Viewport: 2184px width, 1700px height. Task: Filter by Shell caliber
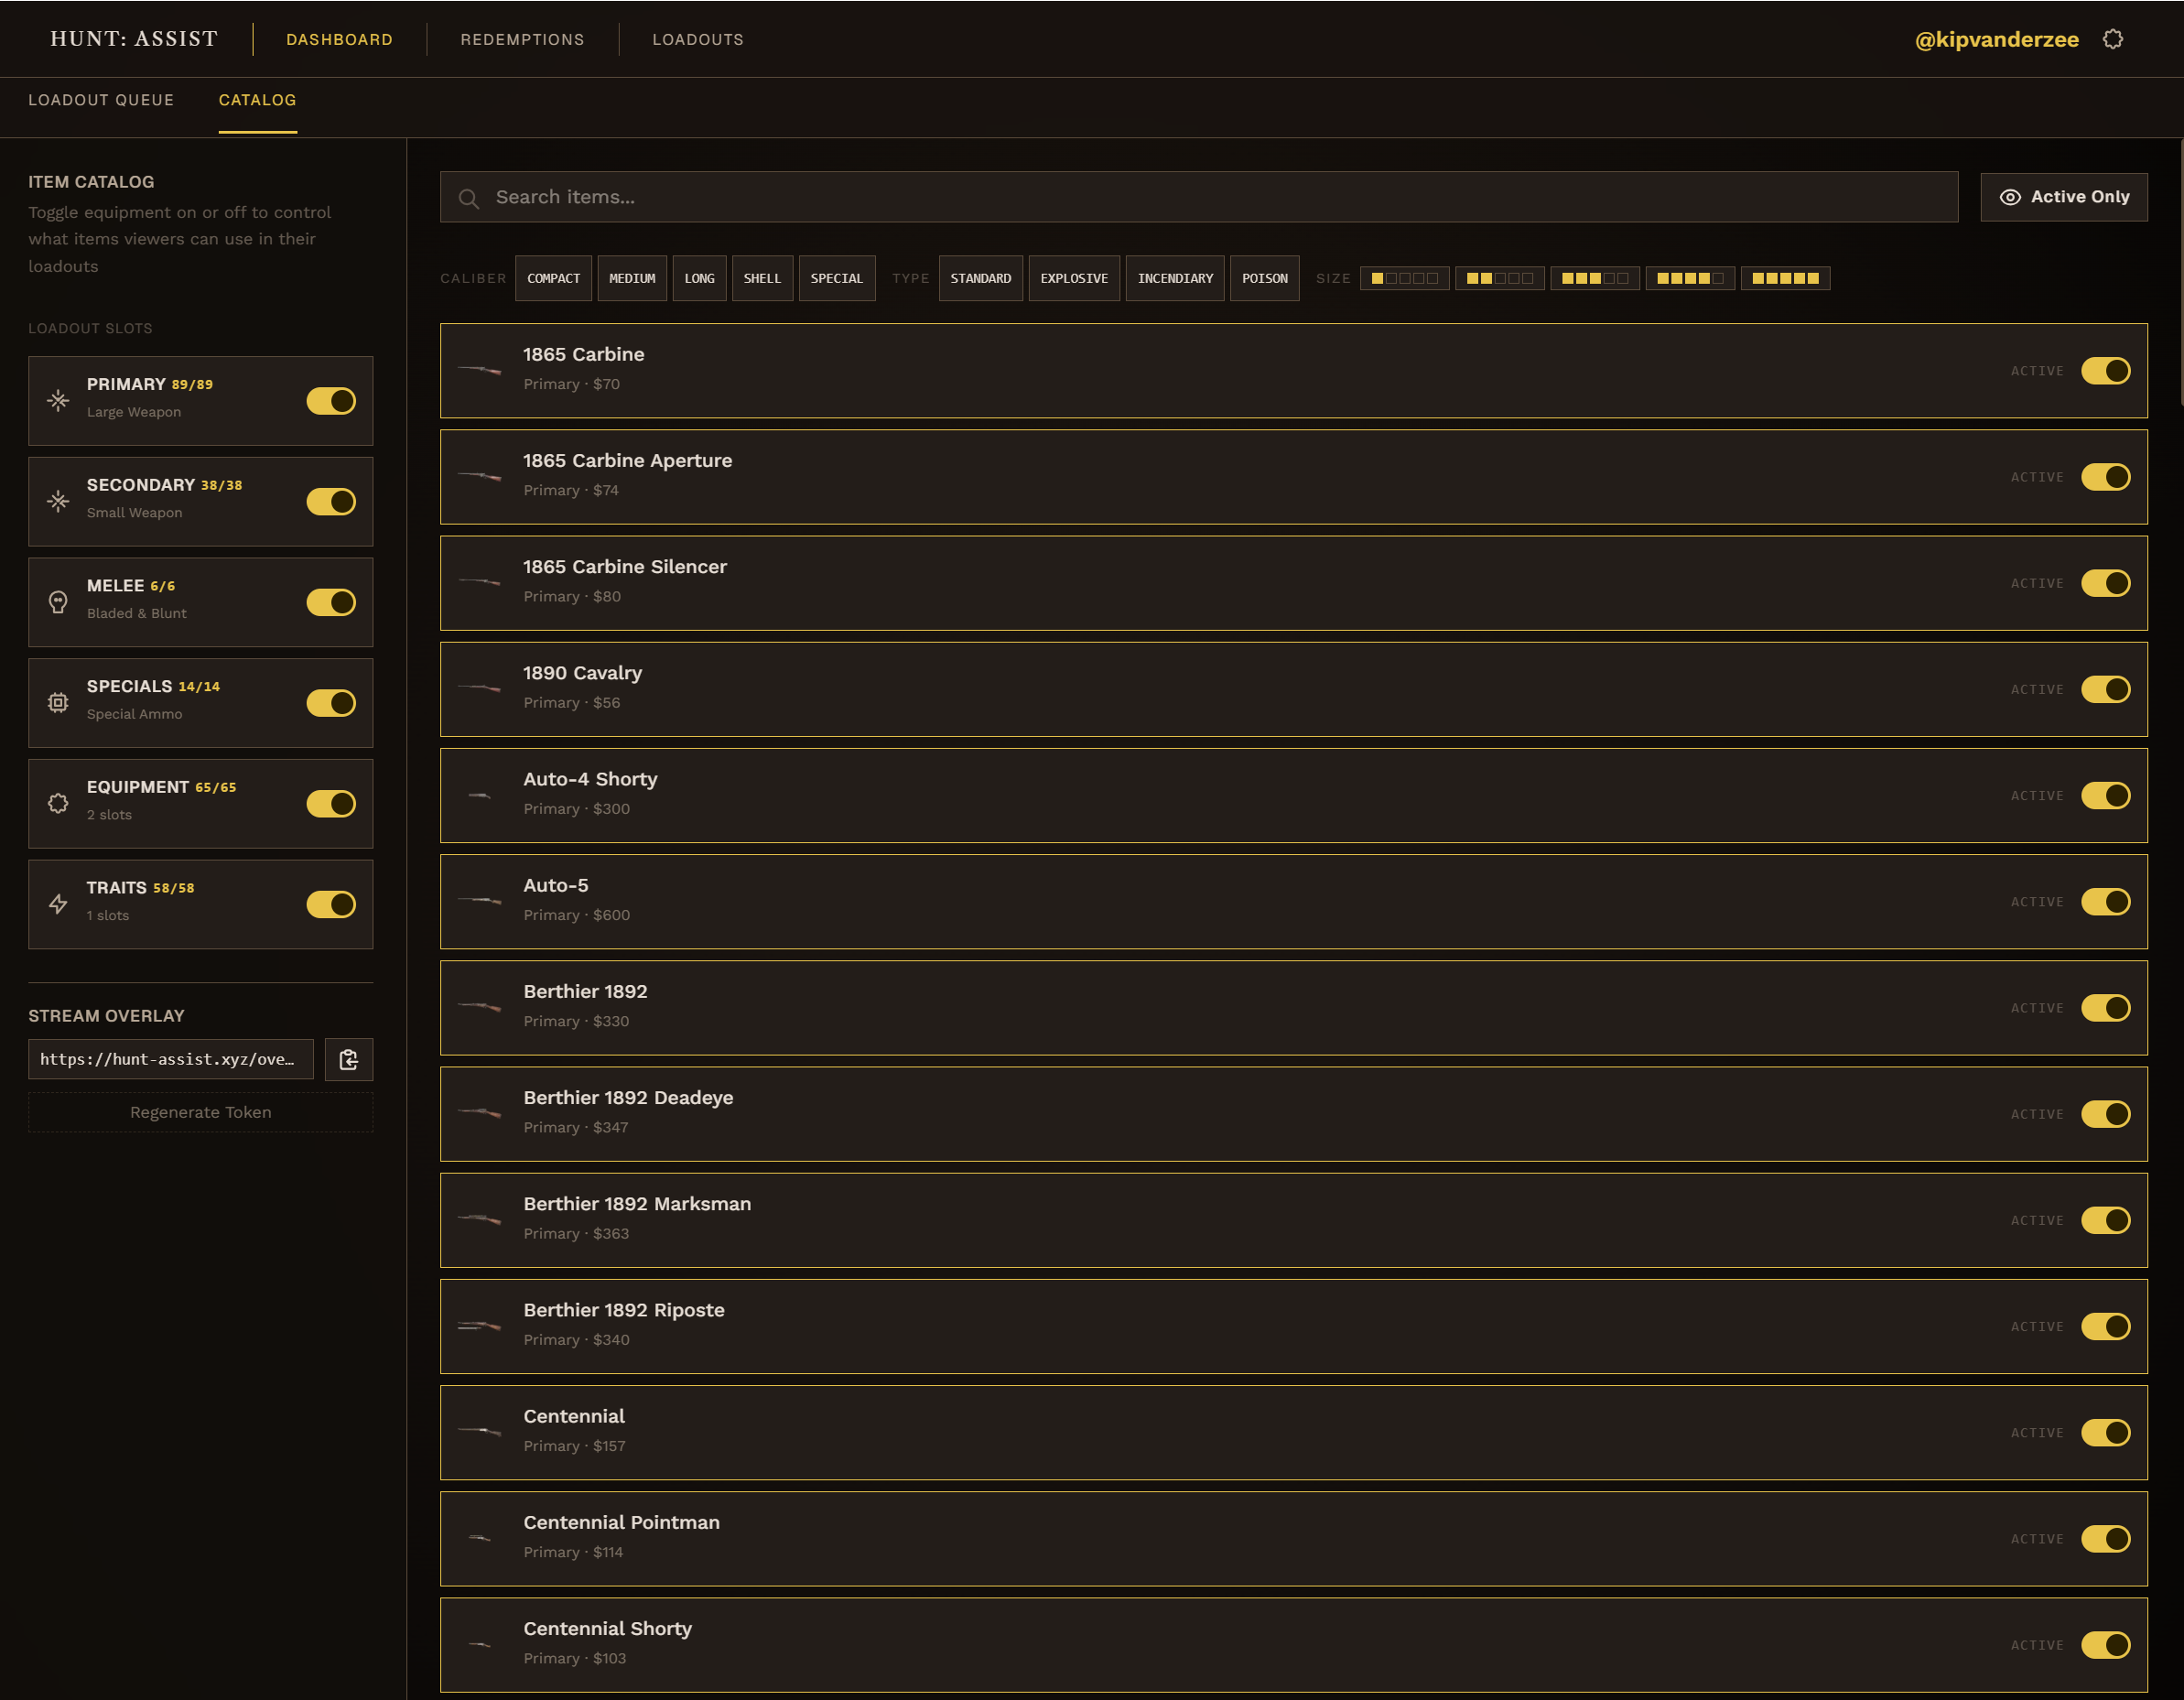tap(762, 278)
